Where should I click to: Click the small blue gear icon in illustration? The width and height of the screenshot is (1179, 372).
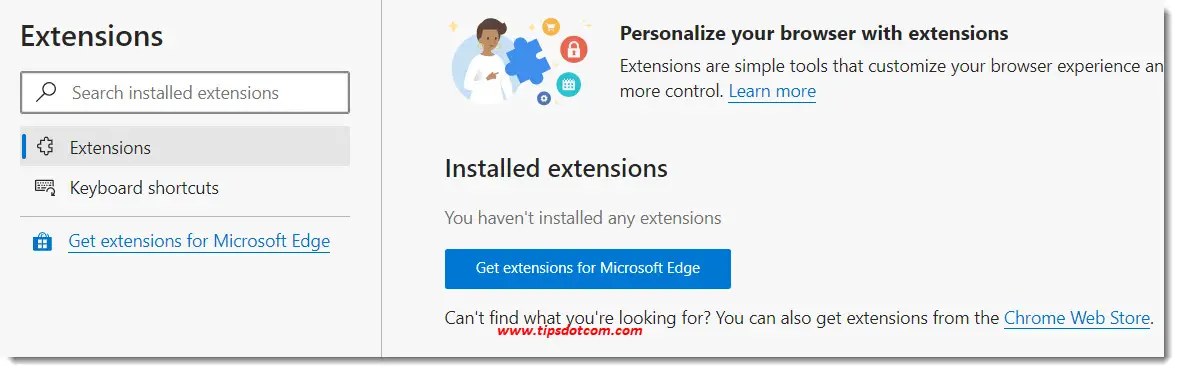pos(544,98)
